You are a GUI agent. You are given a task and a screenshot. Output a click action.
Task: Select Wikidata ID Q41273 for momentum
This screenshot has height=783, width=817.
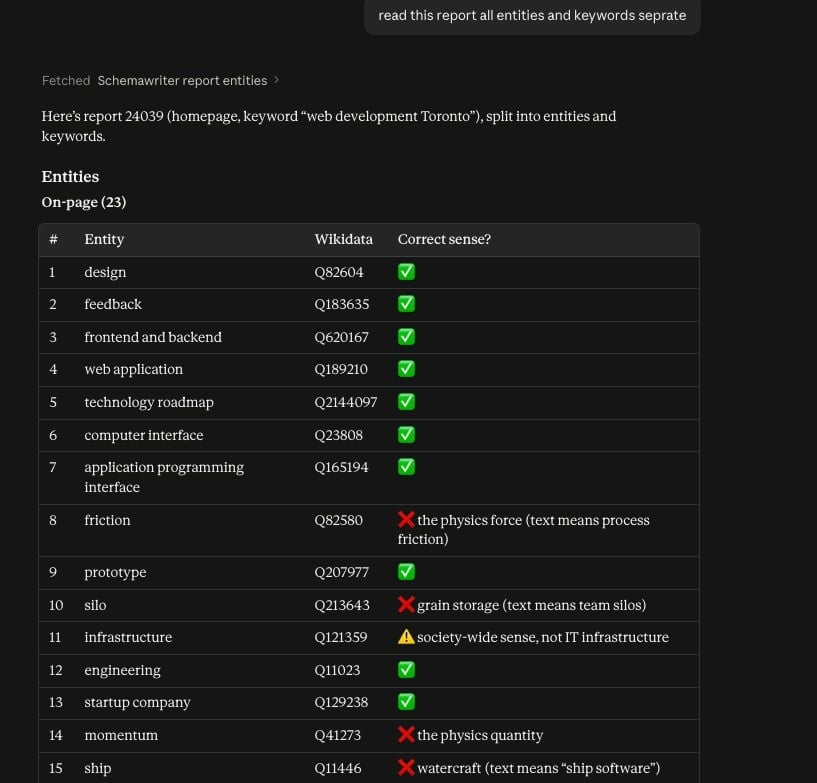click(x=338, y=736)
